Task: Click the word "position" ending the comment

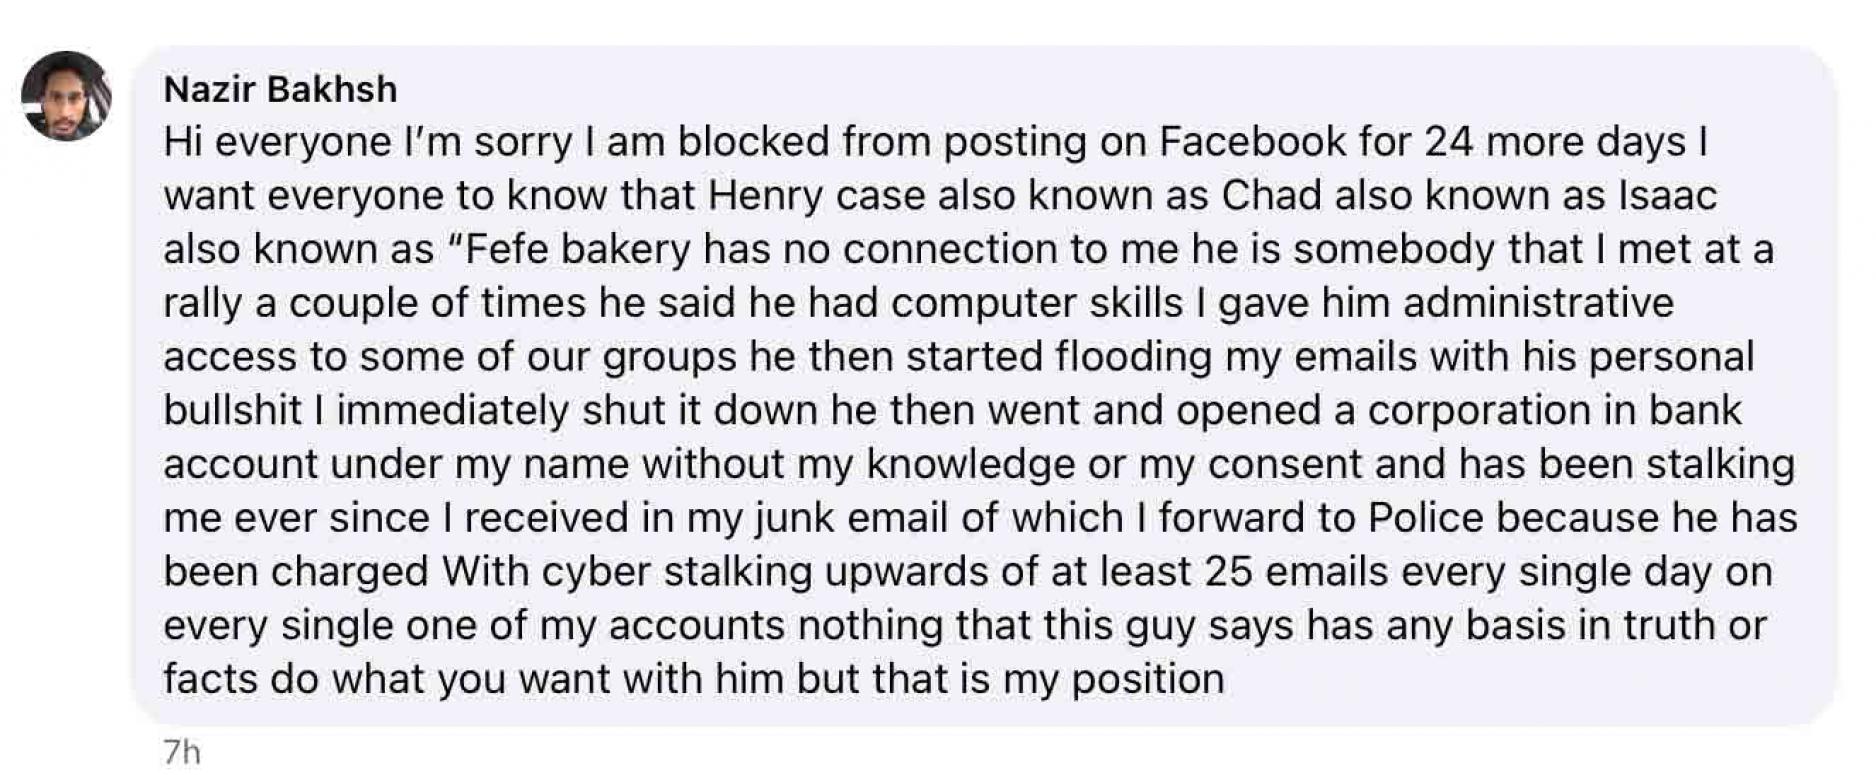Action: tap(1148, 681)
